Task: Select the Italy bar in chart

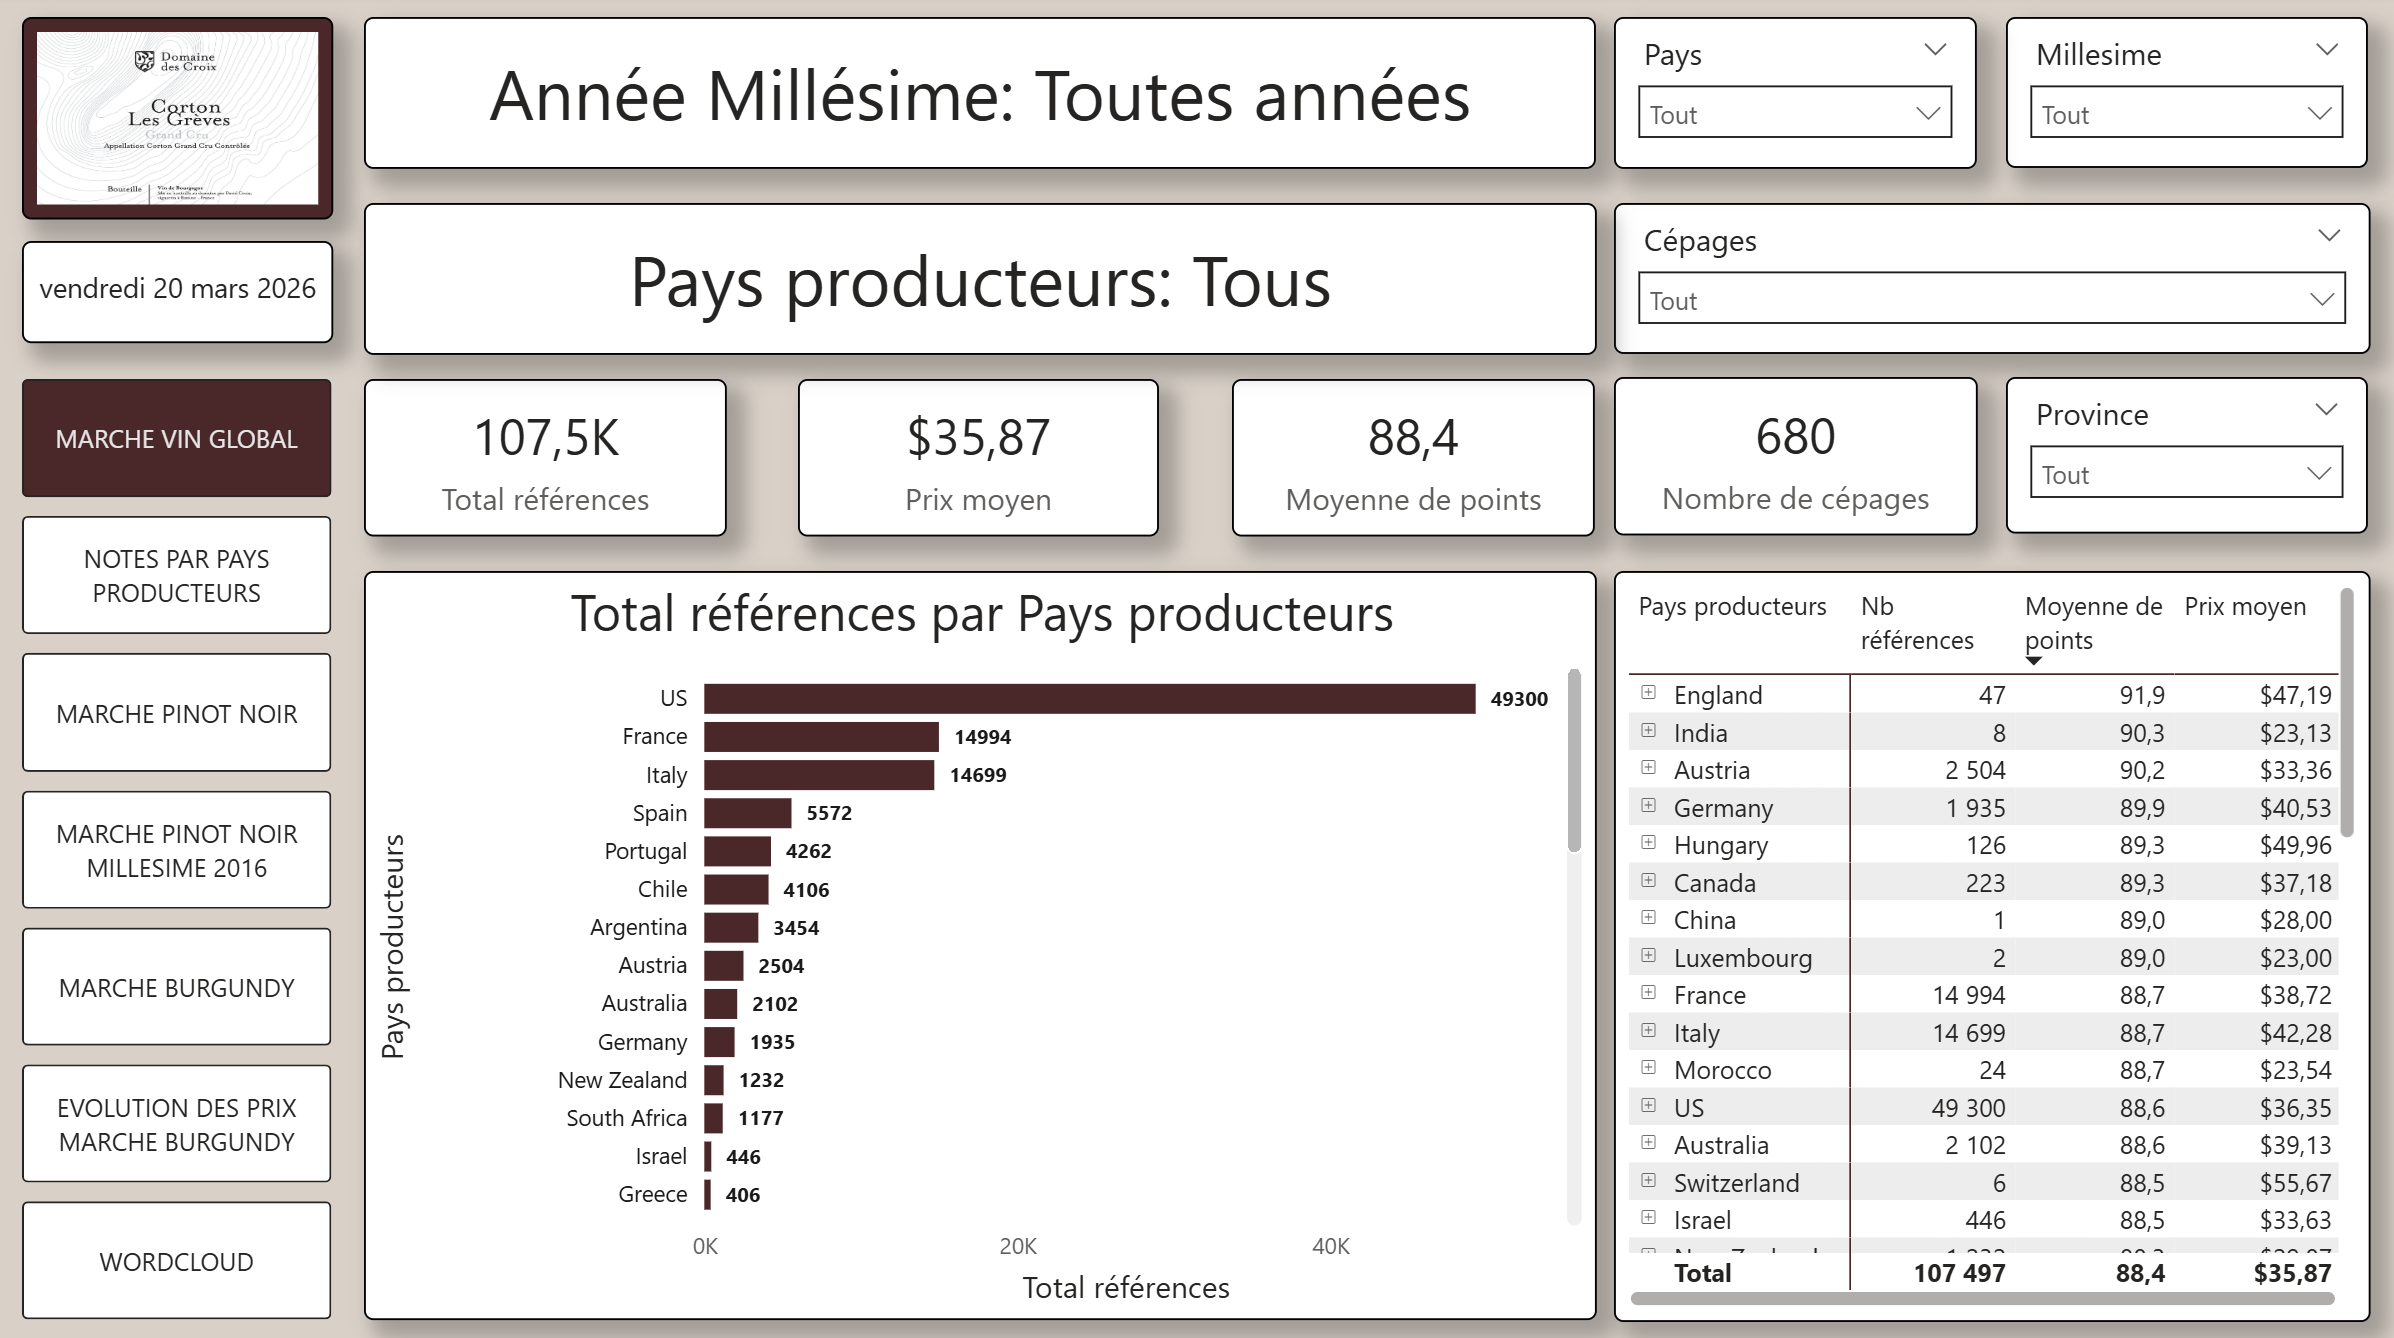Action: [x=819, y=775]
